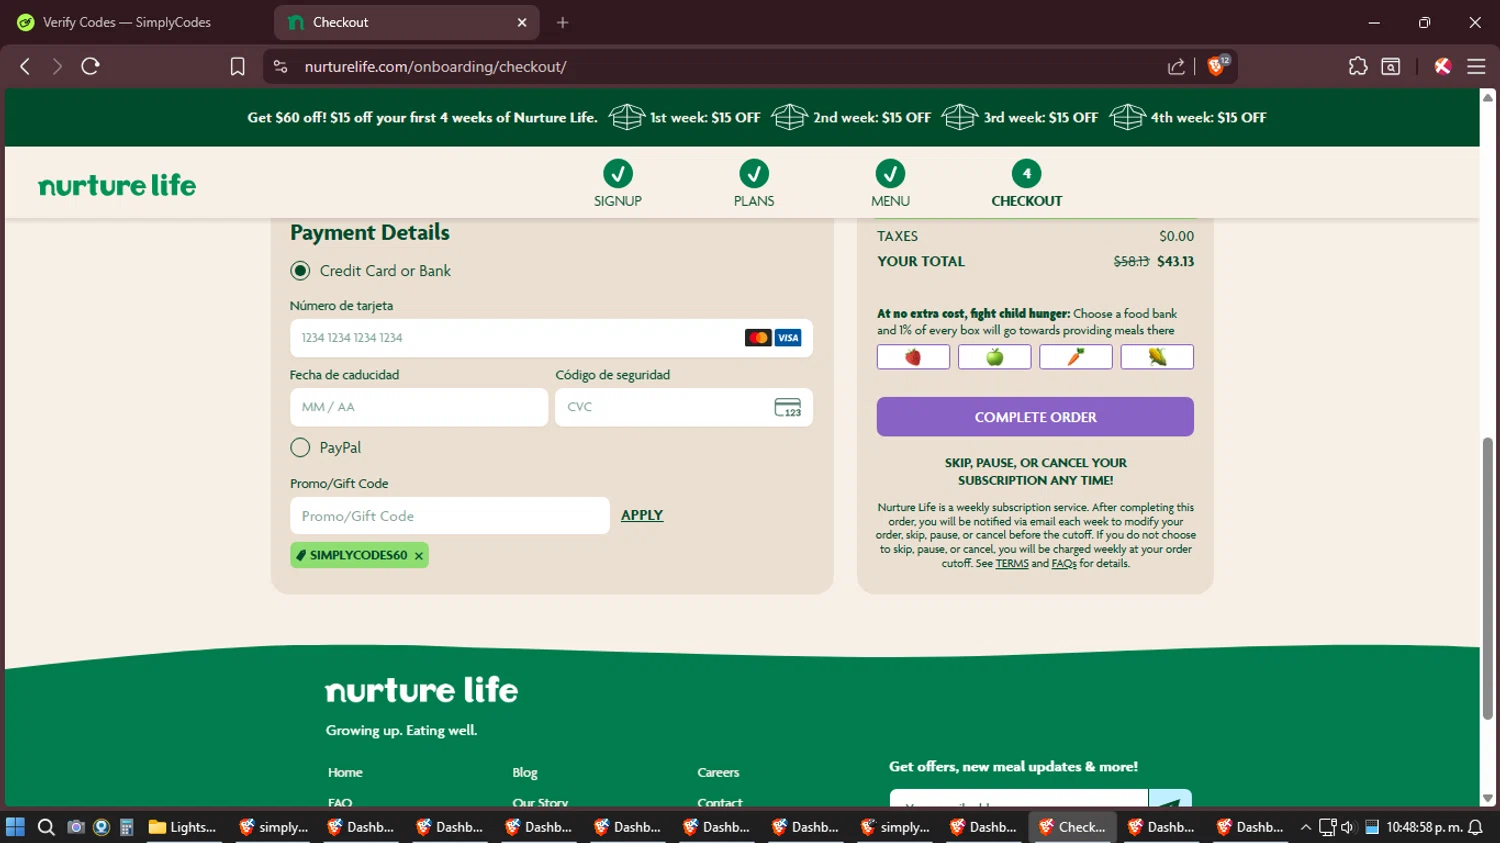Click the taxes amount $0.00
The height and width of the screenshot is (843, 1500).
(x=1176, y=236)
